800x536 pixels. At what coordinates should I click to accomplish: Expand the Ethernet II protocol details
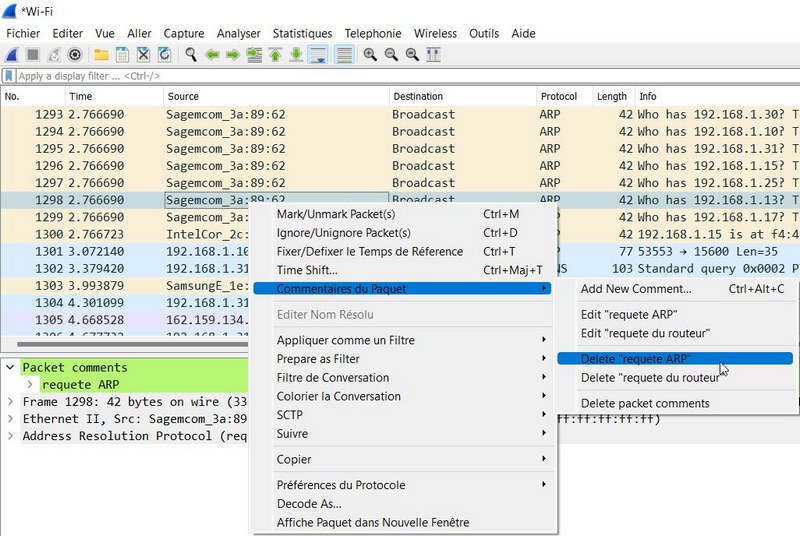tap(11, 419)
